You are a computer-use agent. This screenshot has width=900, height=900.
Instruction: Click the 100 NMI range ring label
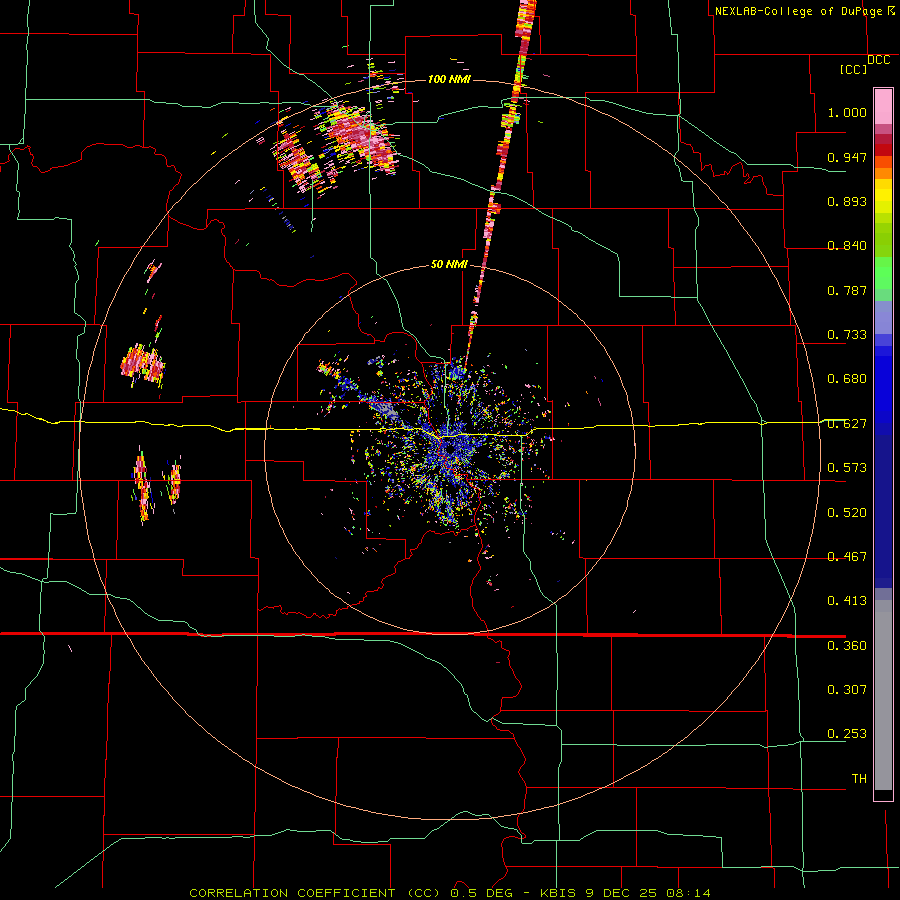(x=449, y=79)
